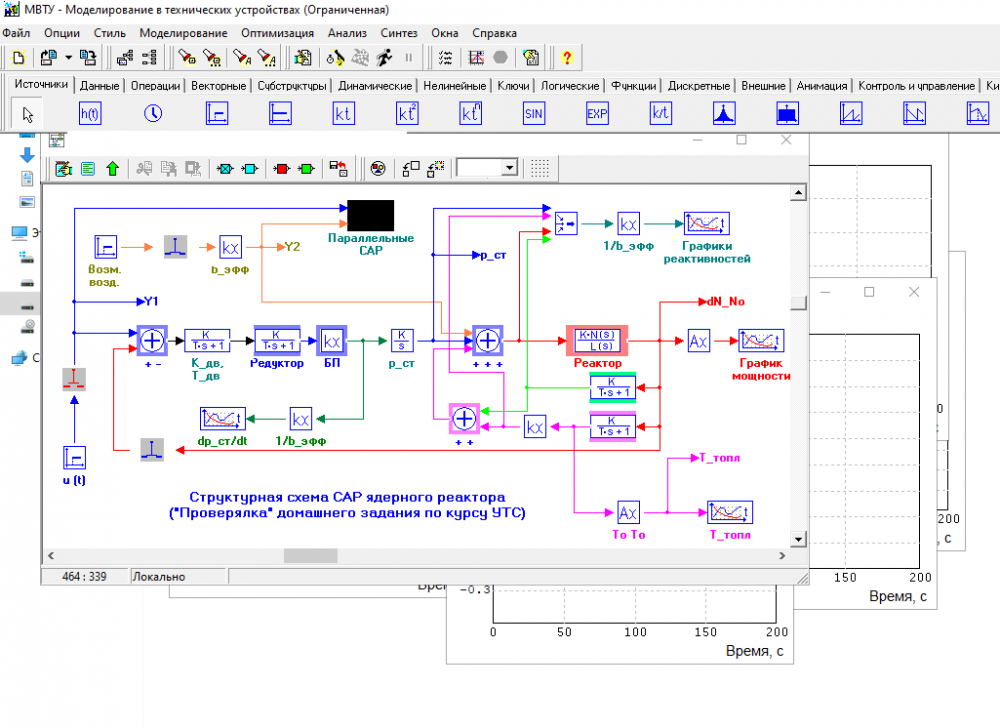
Task: Click the green up arrow in schematic toolbar
Action: point(112,169)
